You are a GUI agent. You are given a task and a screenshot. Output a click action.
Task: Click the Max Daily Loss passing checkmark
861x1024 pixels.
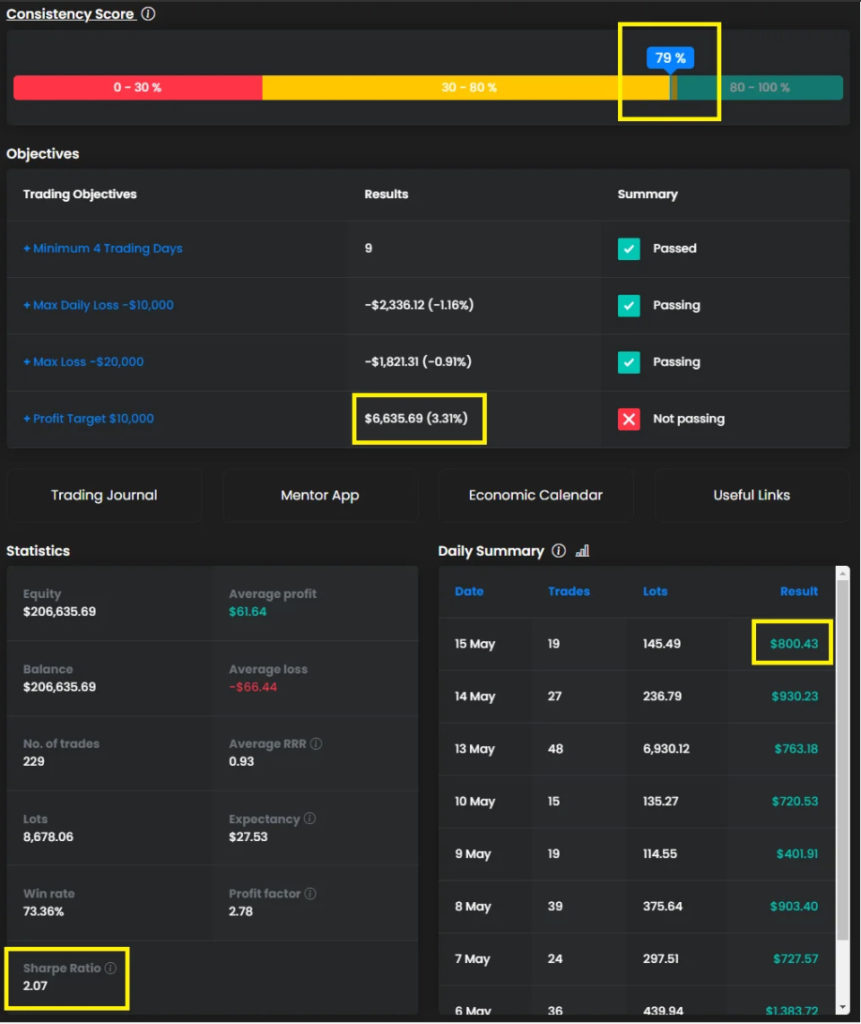629,305
